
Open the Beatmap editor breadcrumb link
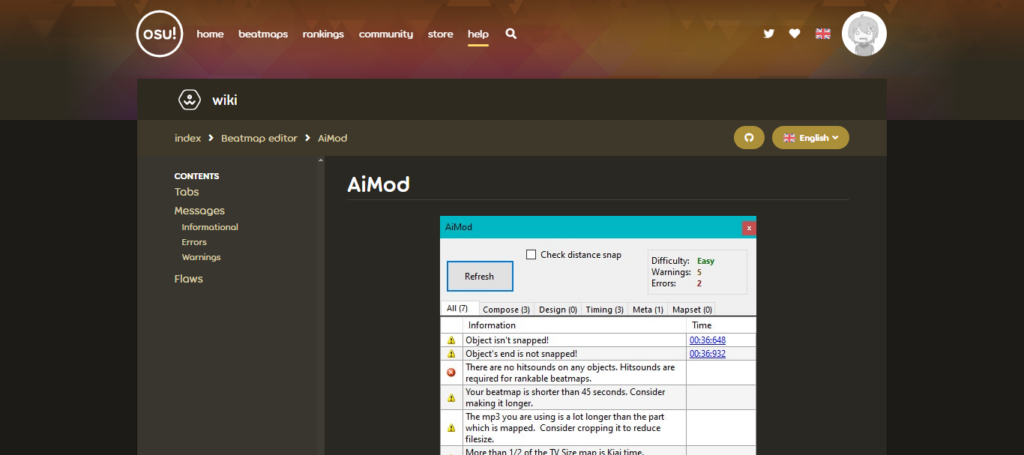[259, 138]
